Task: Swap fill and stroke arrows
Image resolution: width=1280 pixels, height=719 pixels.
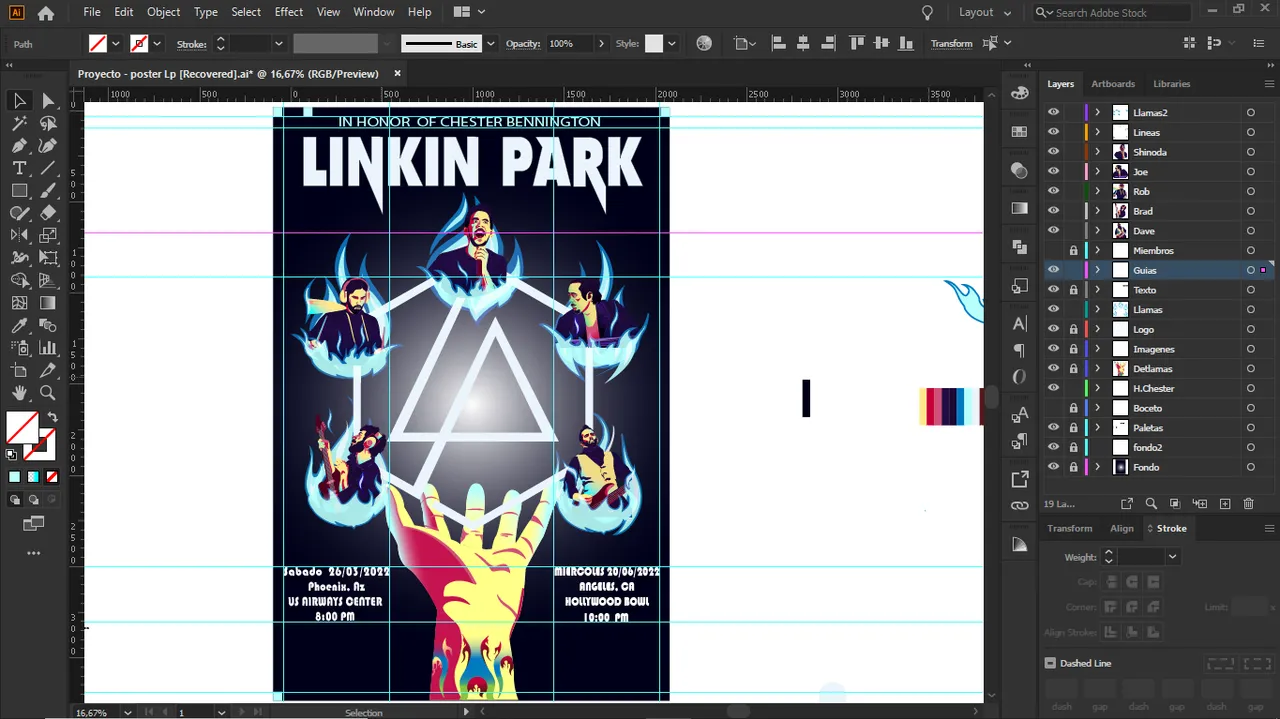Action: [53, 417]
